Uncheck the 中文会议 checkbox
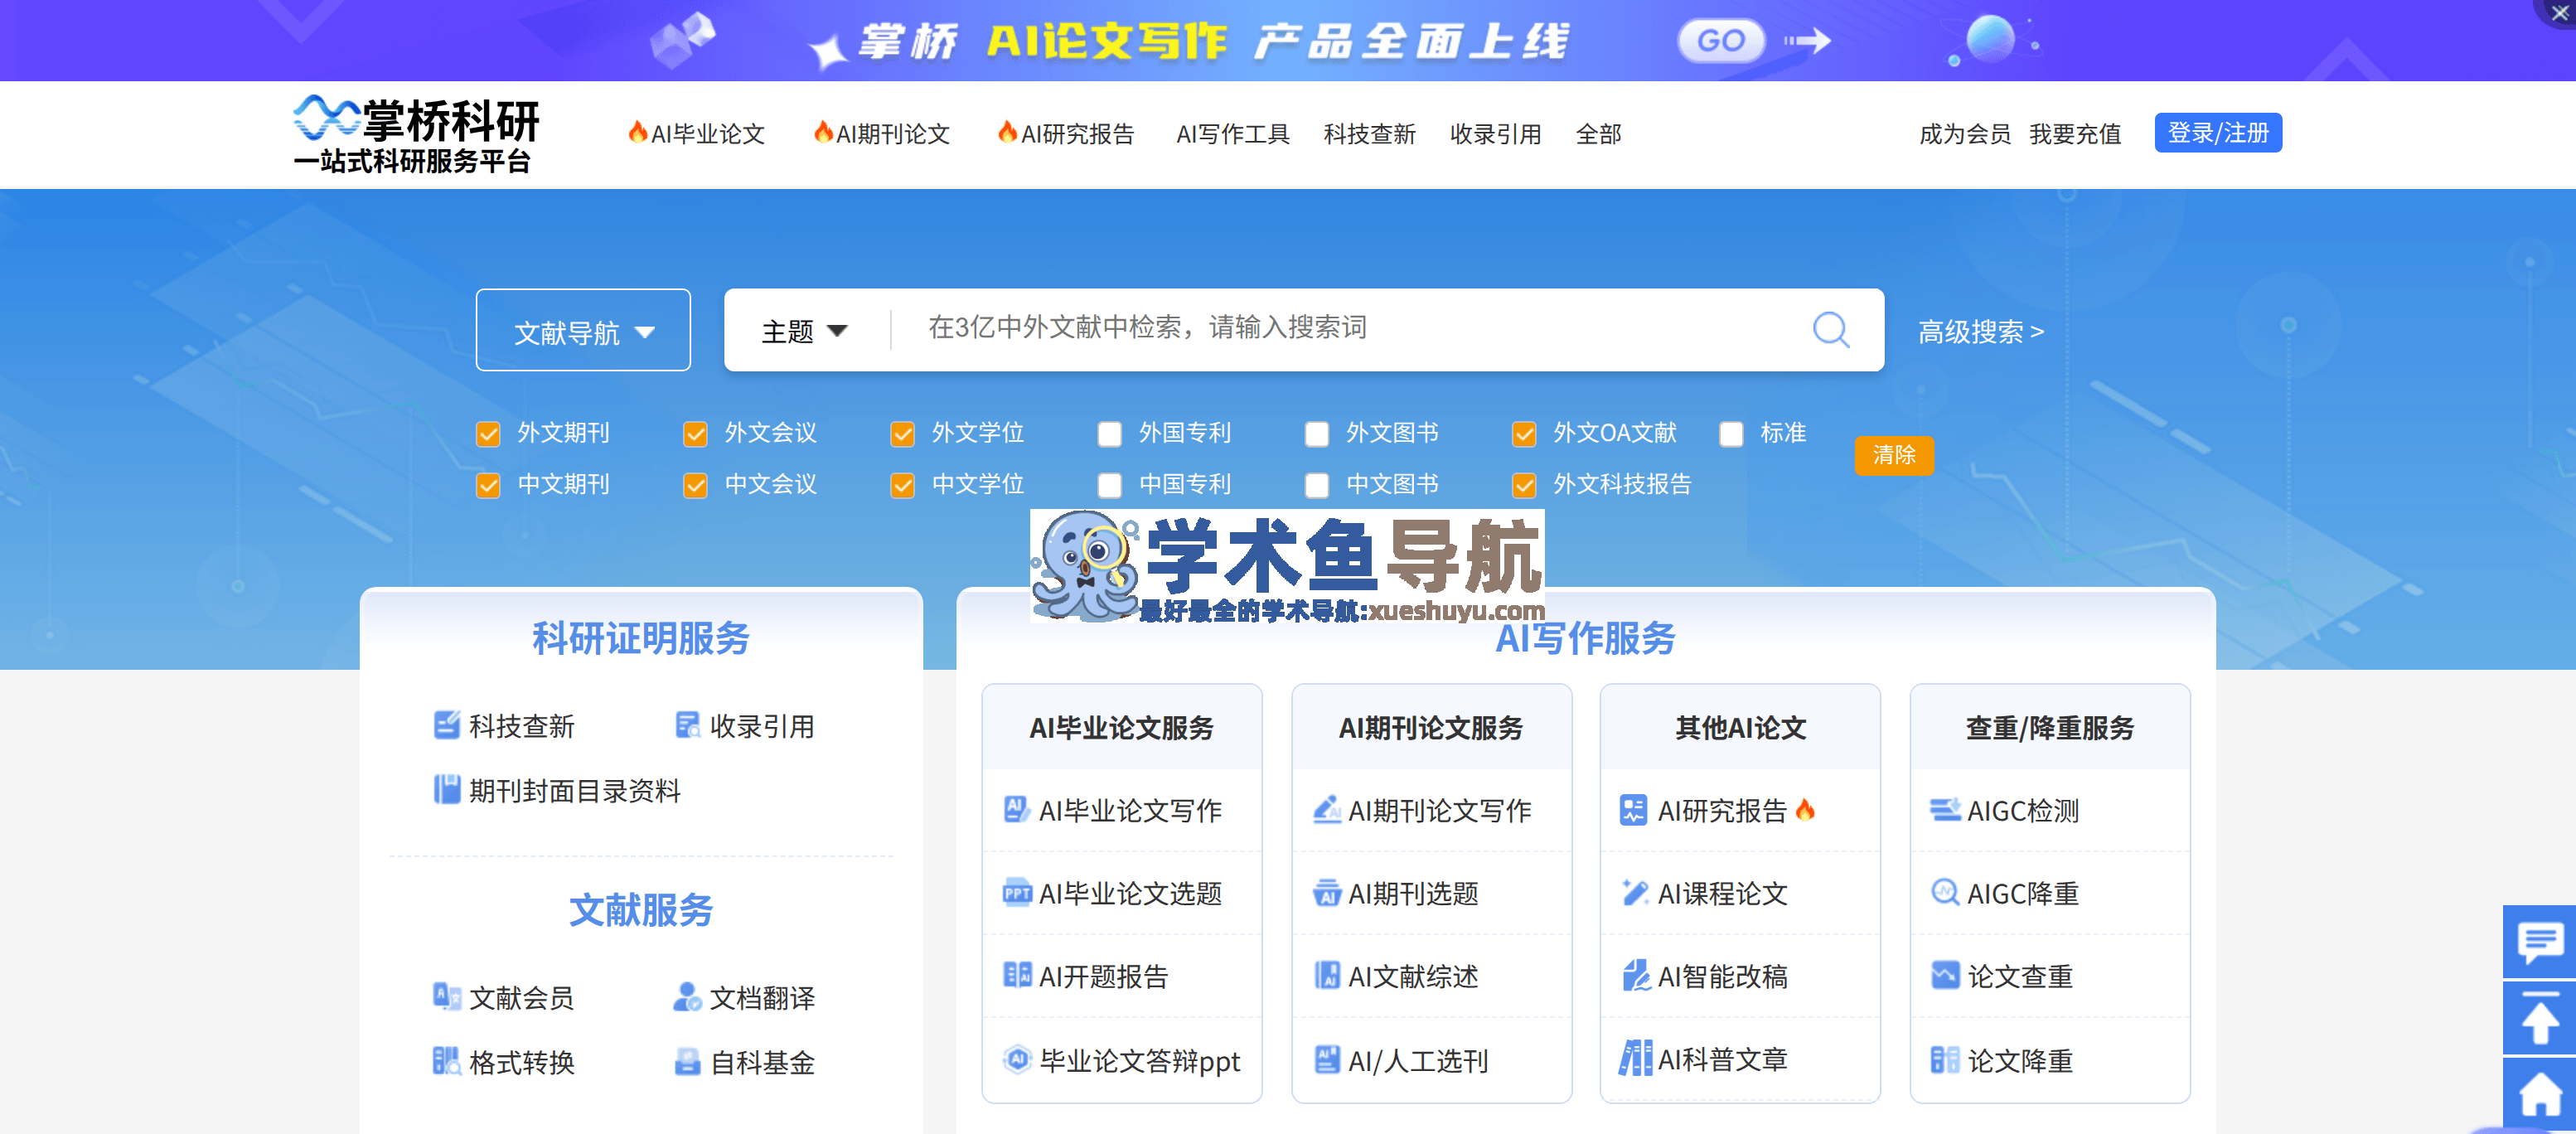Image resolution: width=2576 pixels, height=1134 pixels. coord(695,485)
